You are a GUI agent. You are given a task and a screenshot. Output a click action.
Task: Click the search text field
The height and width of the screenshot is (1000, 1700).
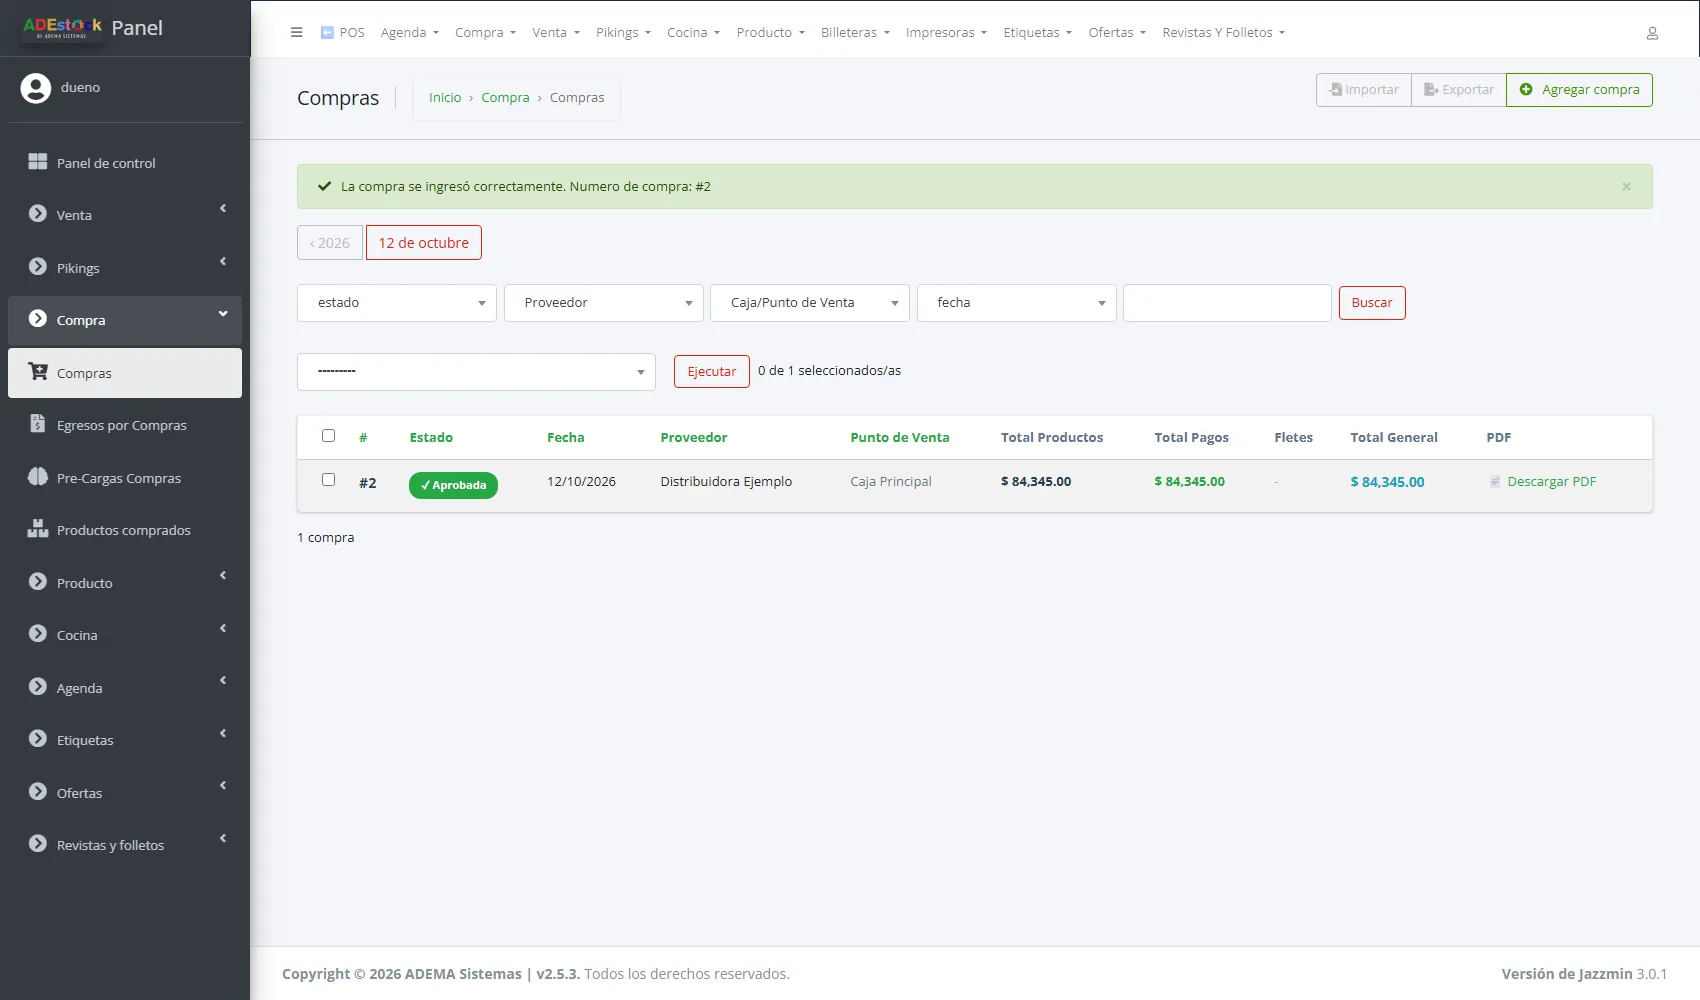(x=1227, y=303)
